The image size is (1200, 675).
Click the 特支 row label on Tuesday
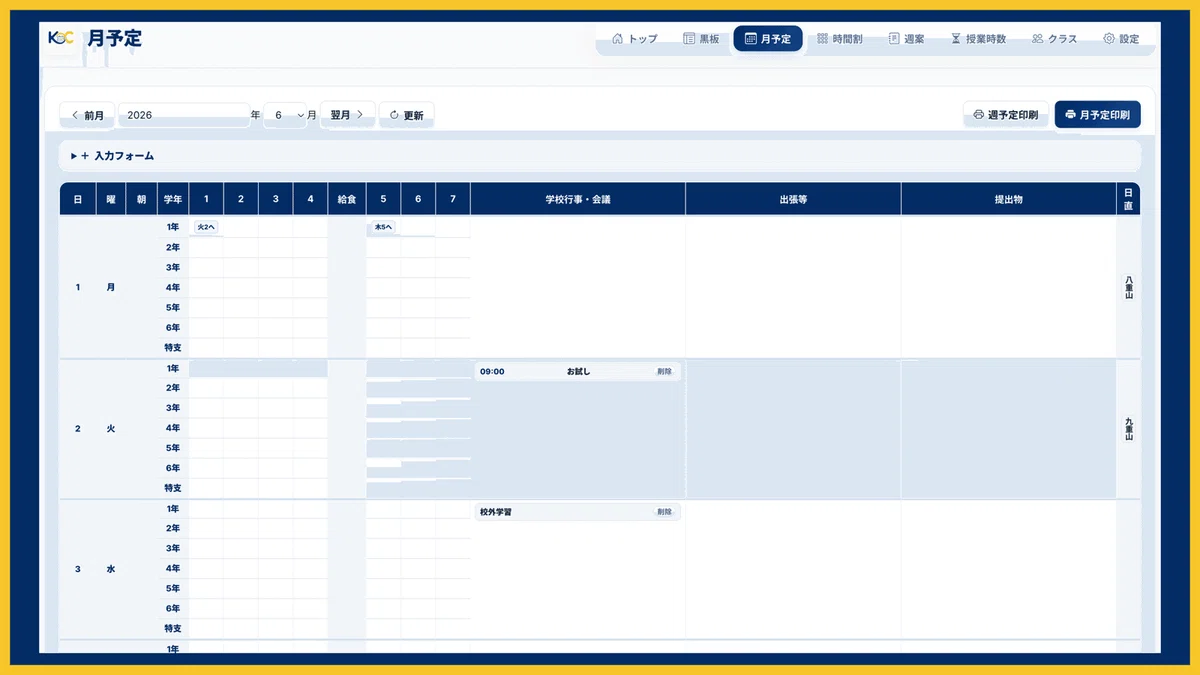tap(173, 488)
